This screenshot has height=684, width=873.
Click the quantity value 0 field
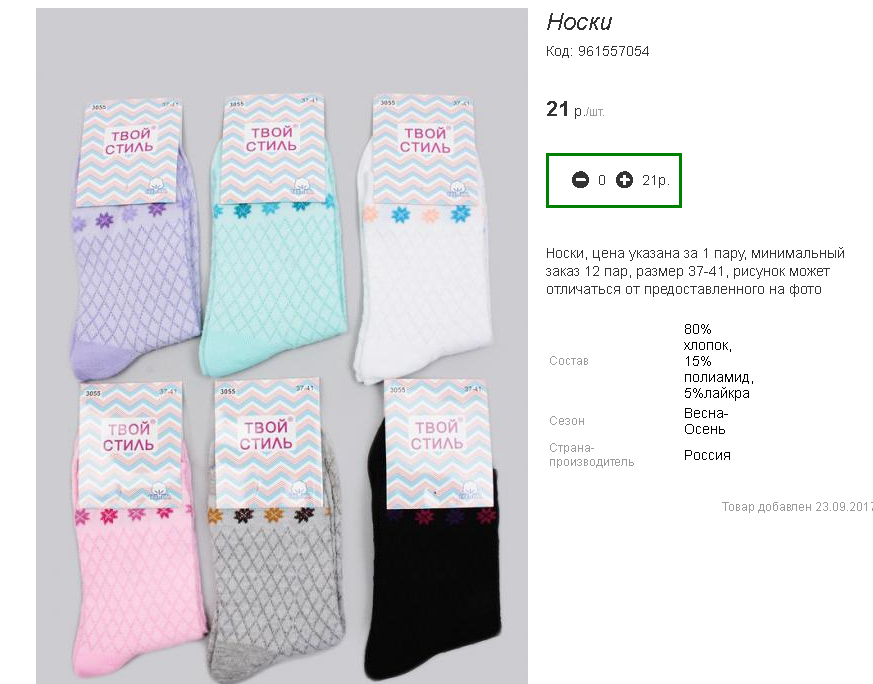(x=602, y=180)
